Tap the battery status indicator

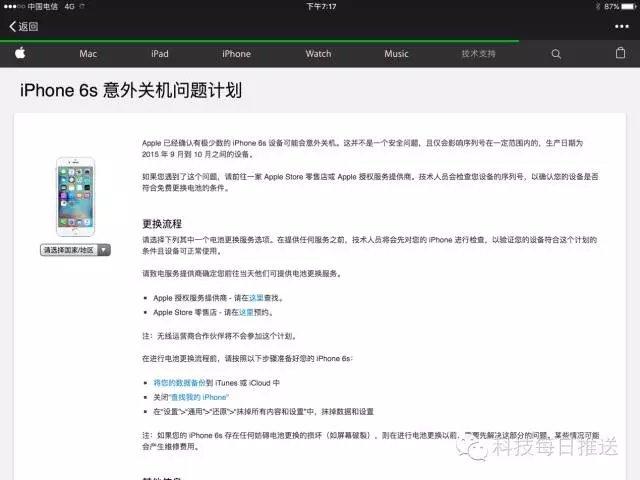(620, 7)
